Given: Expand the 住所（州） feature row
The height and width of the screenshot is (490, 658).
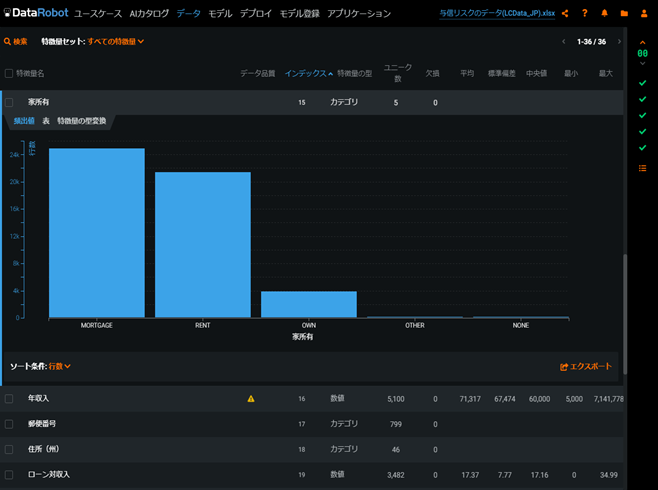Looking at the screenshot, I should coord(313,449).
